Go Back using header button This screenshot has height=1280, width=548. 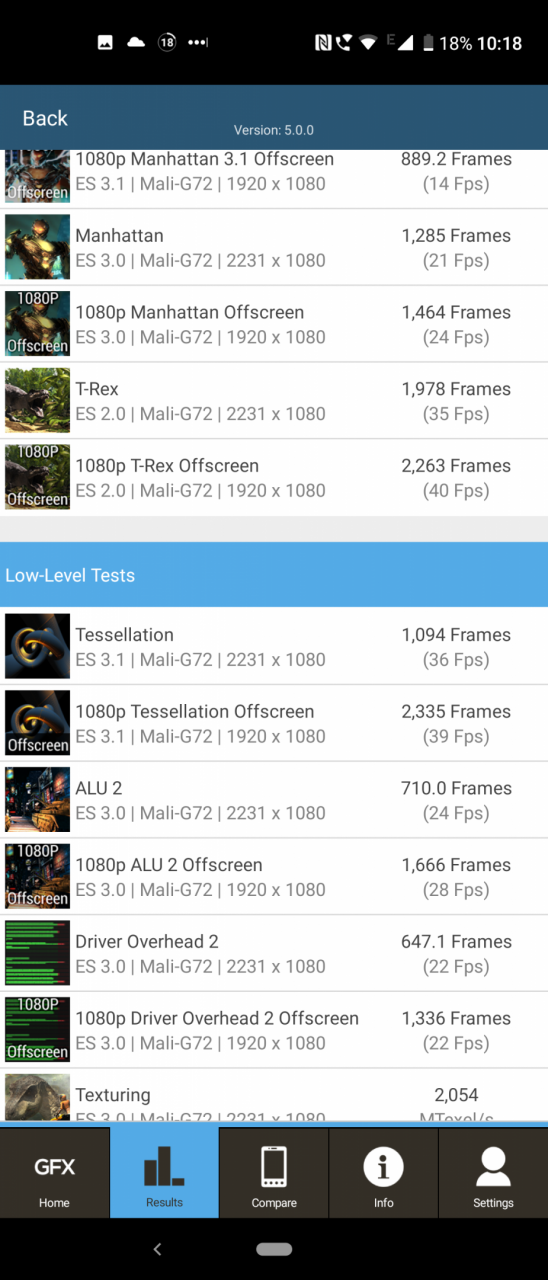pyautogui.click(x=45, y=118)
